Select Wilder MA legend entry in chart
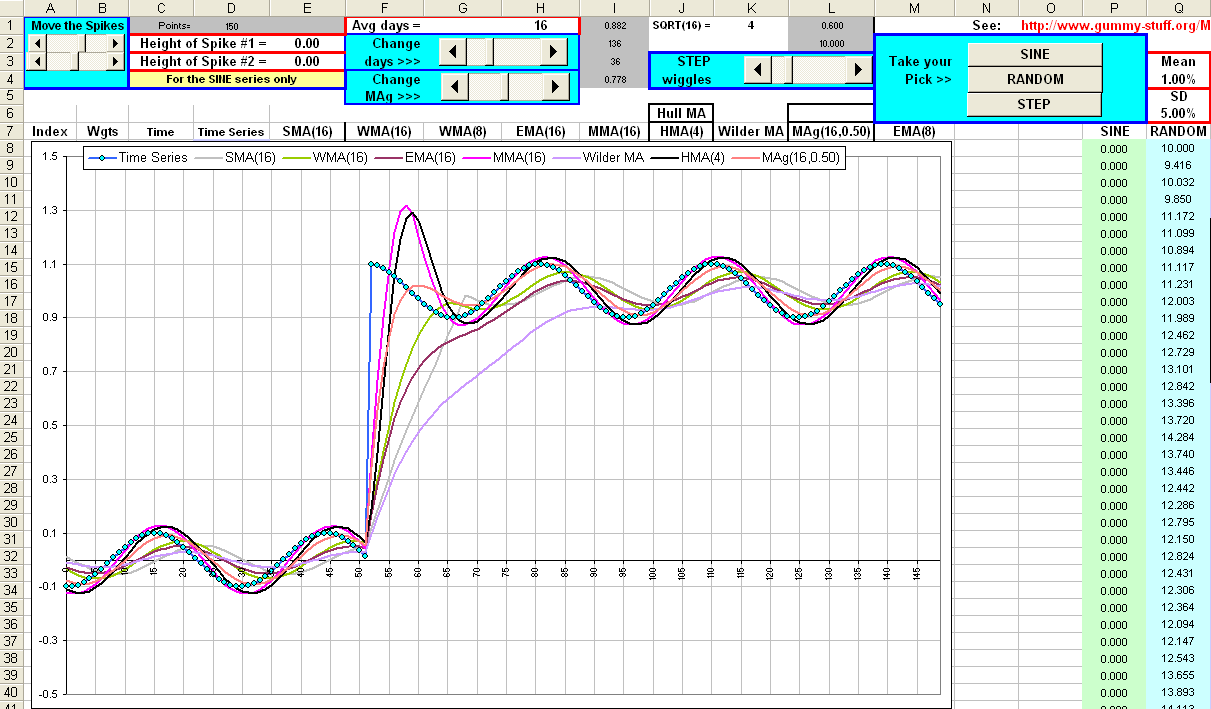Image resolution: width=1211 pixels, height=709 pixels. point(597,157)
